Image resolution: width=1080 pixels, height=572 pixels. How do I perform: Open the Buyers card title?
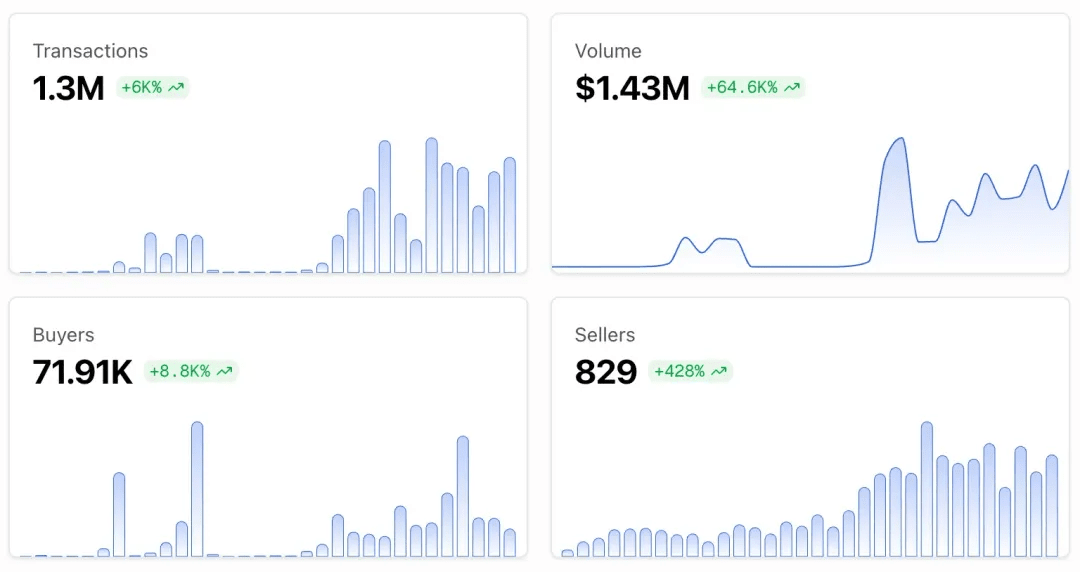coord(63,335)
